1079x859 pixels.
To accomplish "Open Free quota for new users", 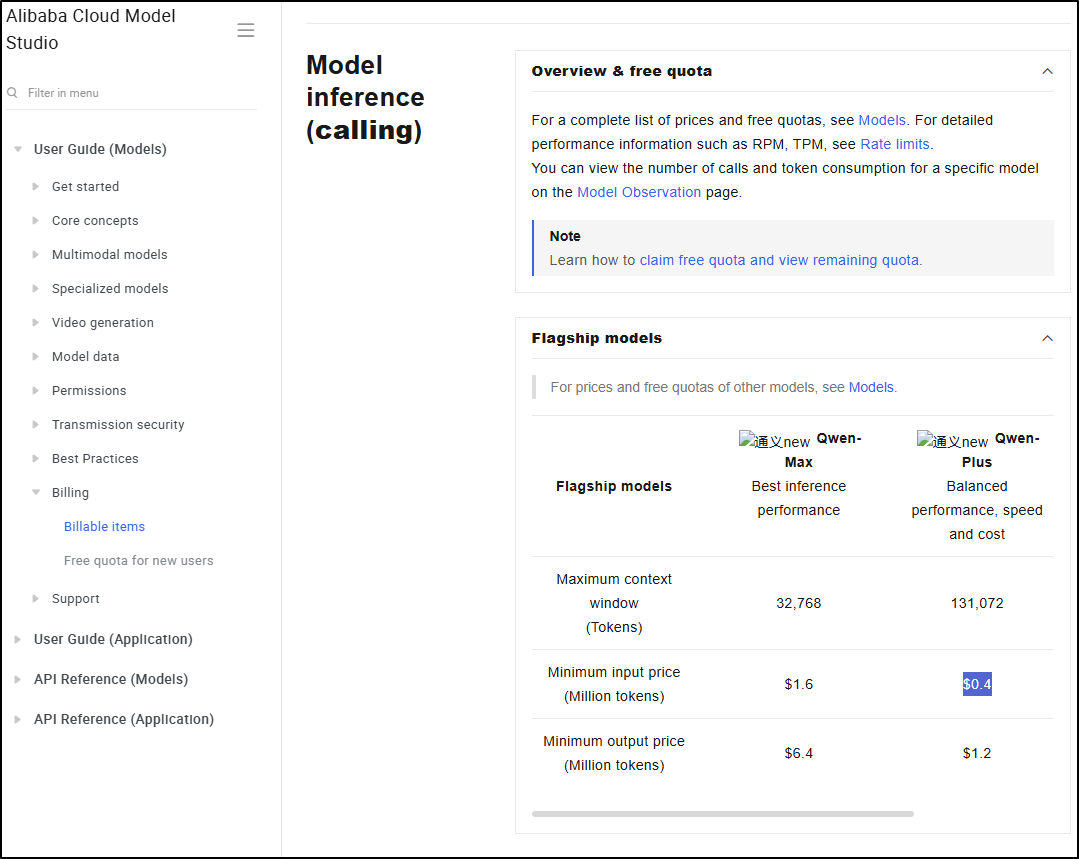I will click(x=138, y=560).
